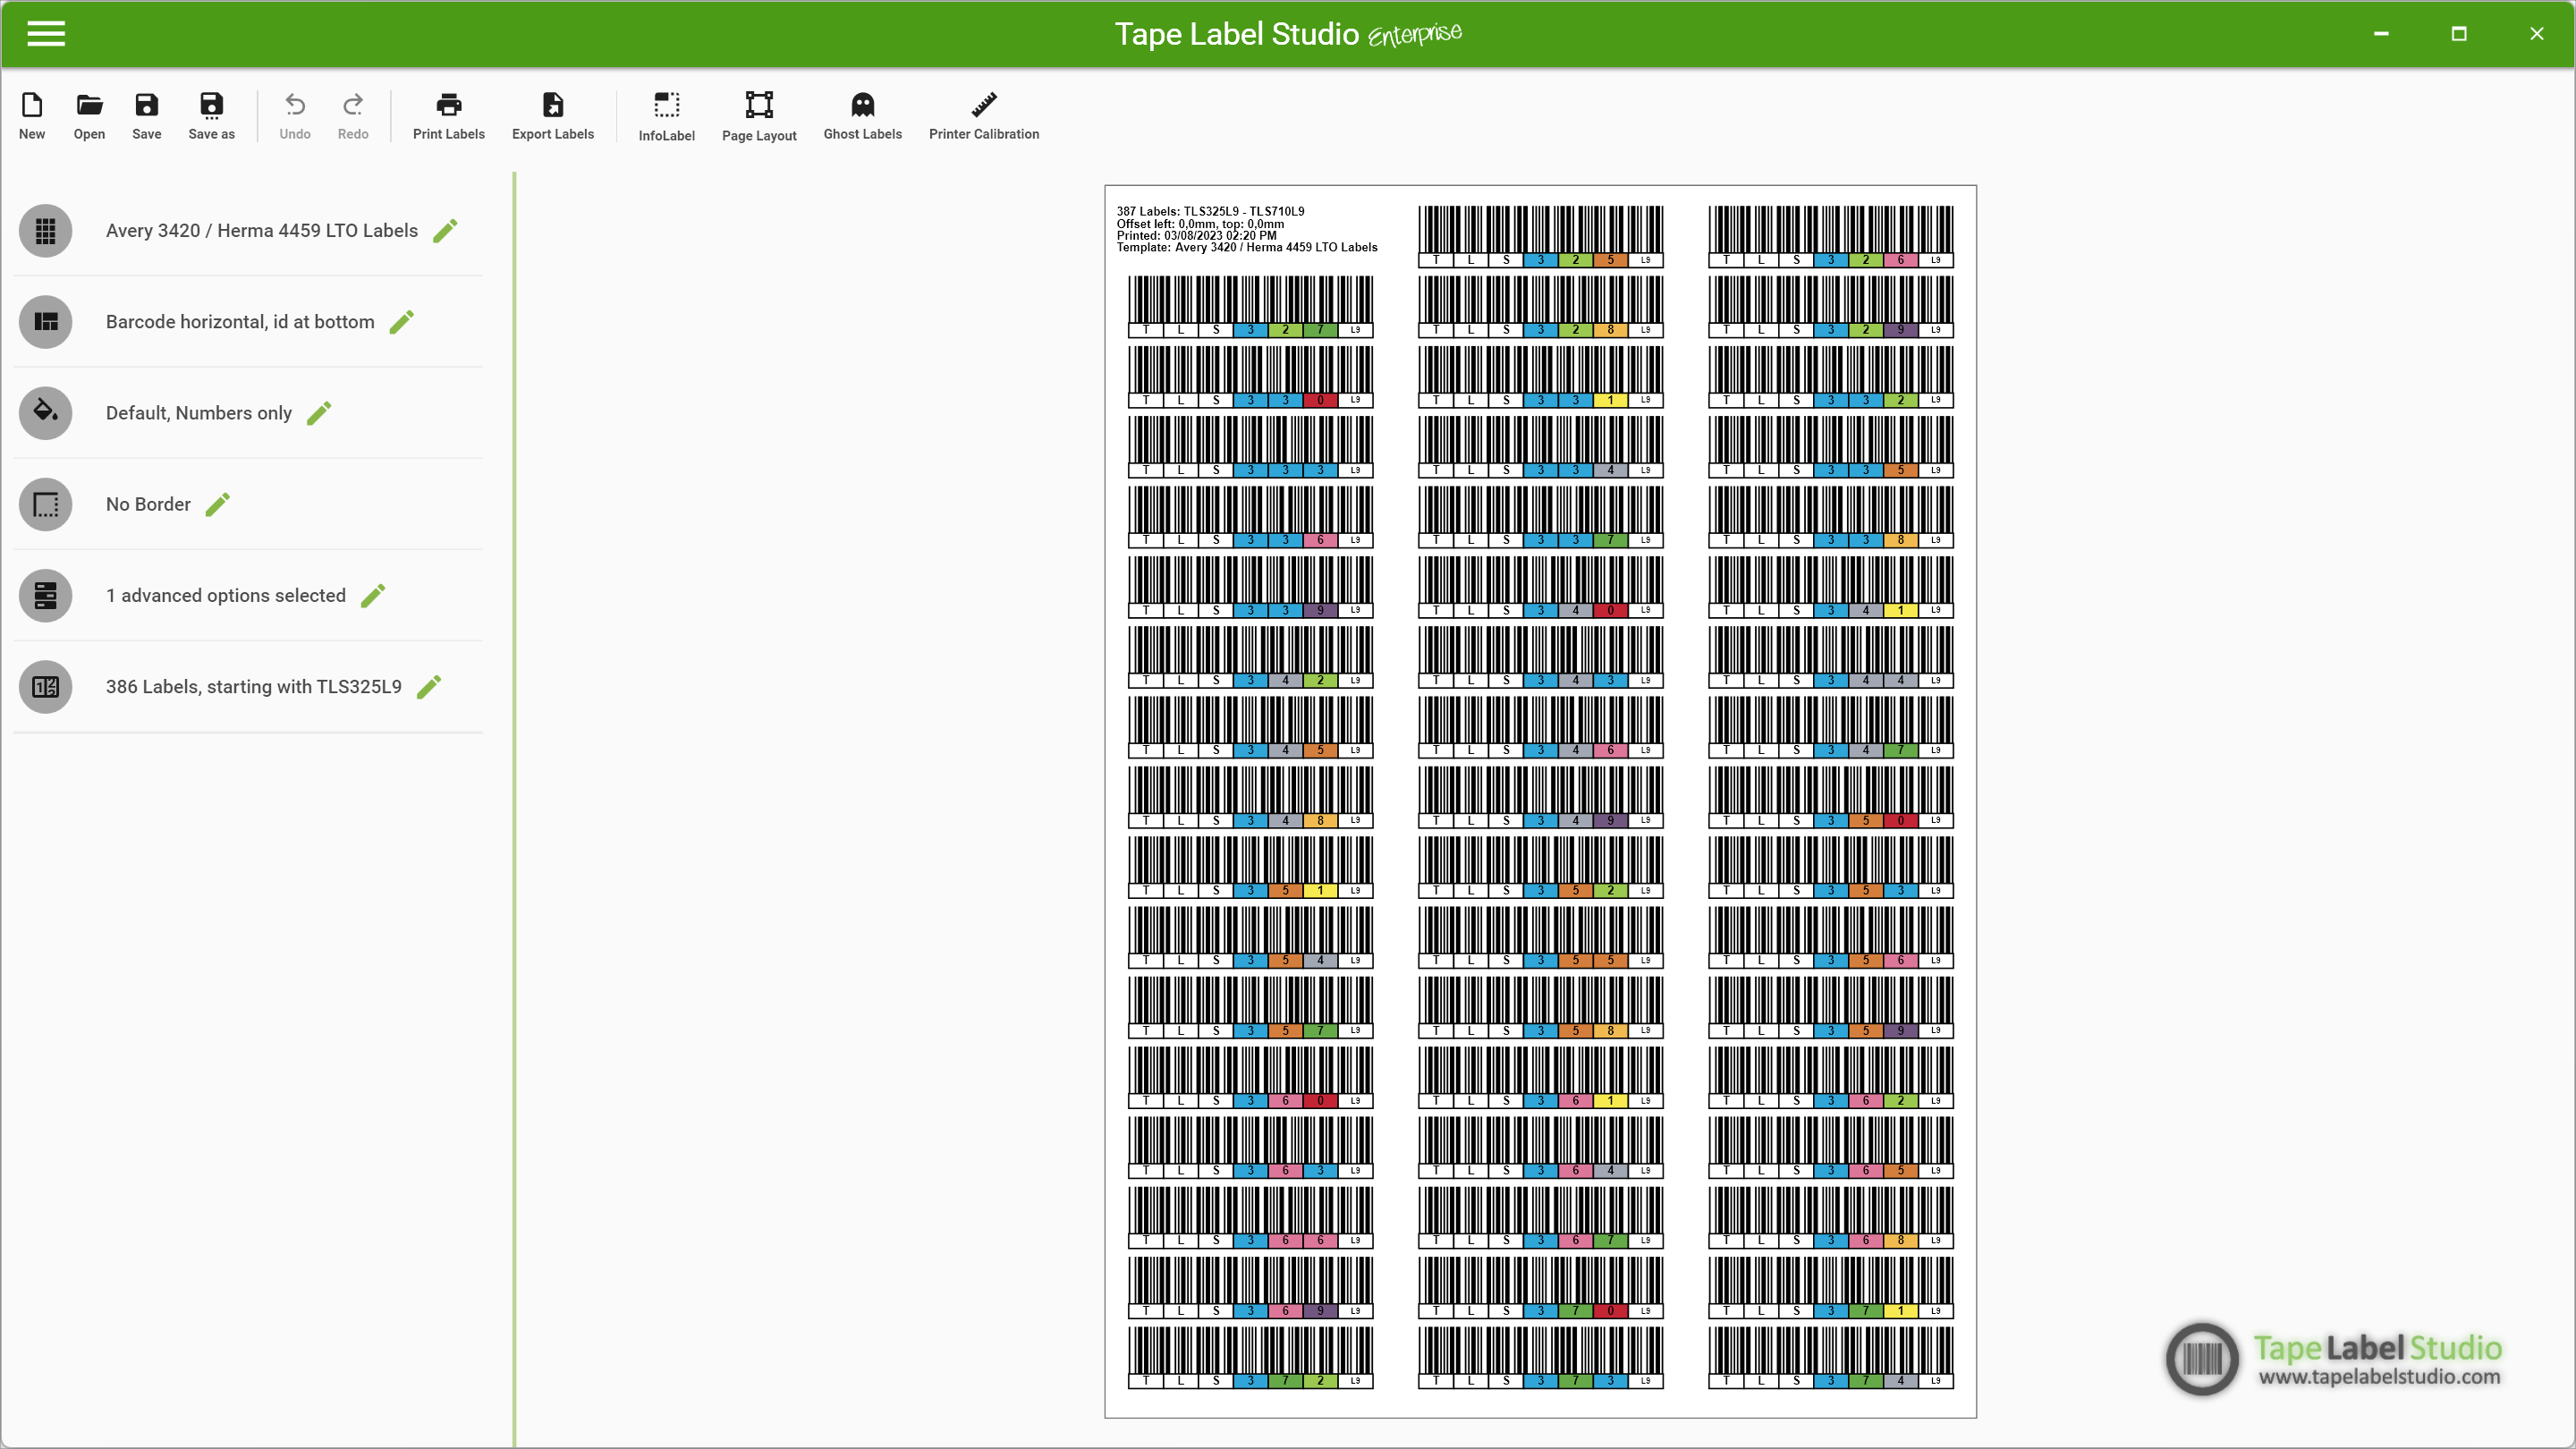Click barcode label TLS330 in preview
The image size is (2576, 1449).
[1250, 377]
